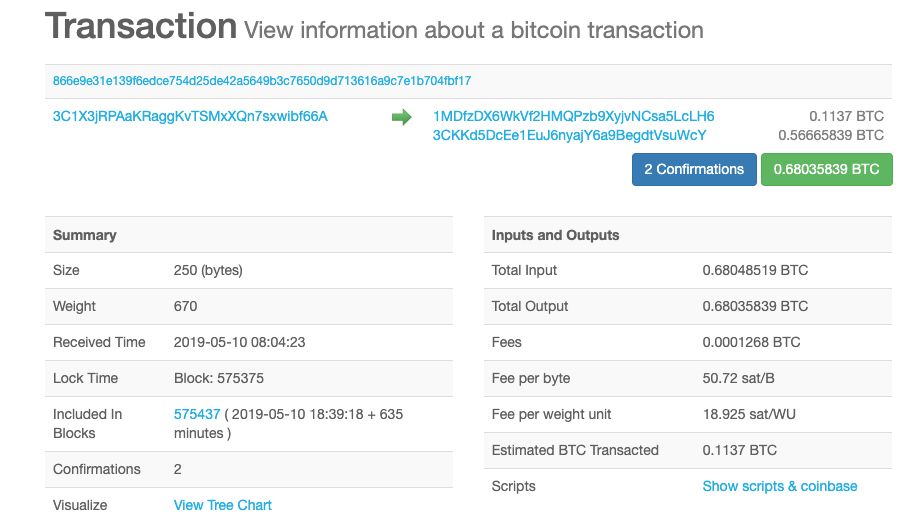The image size is (911, 525).
Task: Select Total Output value 0.68035839 BTC in table
Action: 755,306
